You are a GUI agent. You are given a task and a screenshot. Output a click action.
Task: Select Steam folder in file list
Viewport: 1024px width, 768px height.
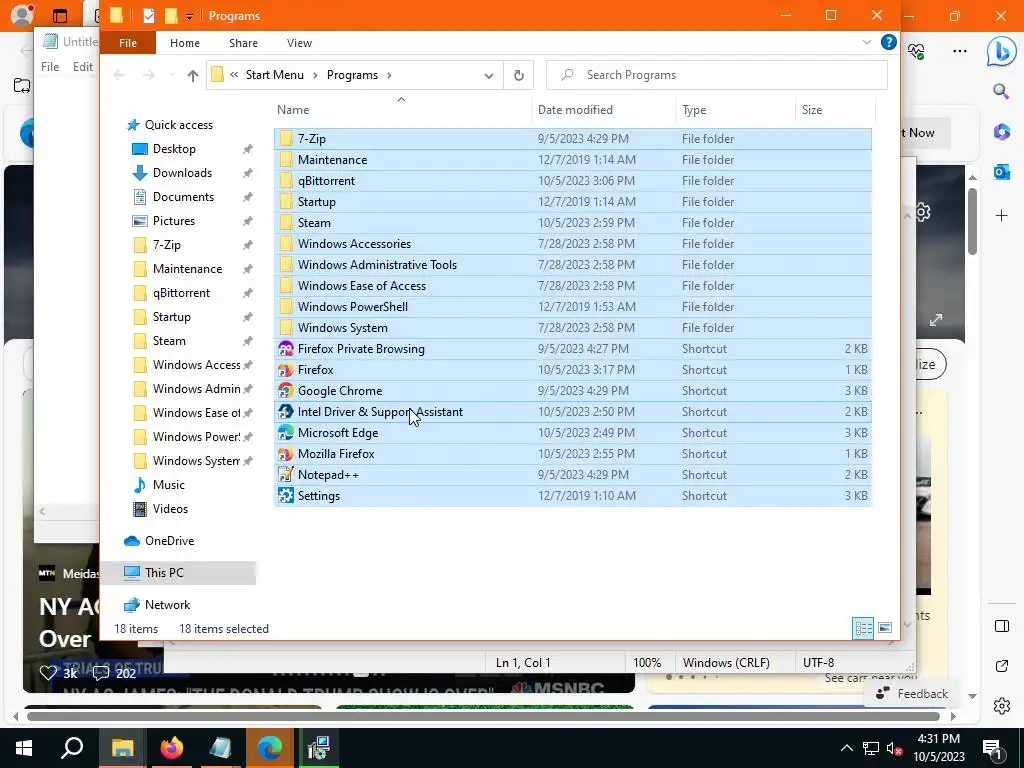(x=573, y=223)
